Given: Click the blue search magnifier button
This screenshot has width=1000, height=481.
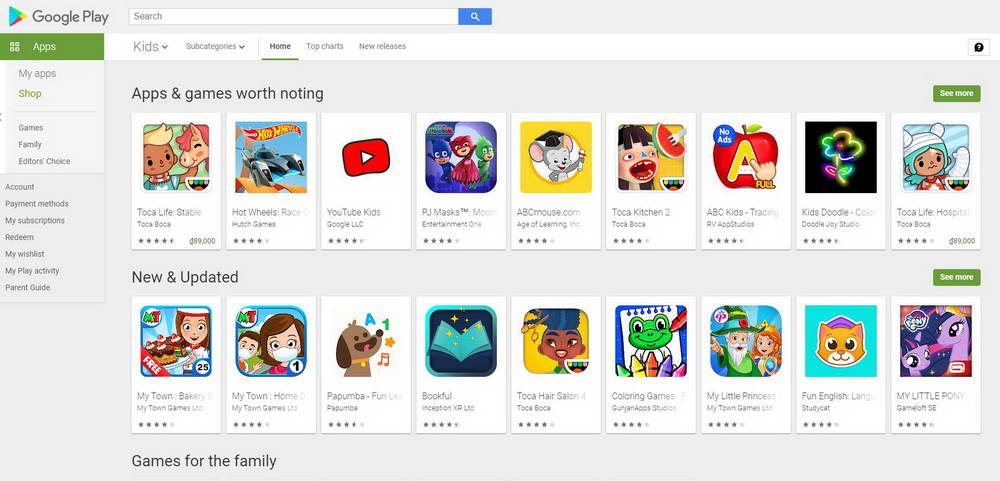Looking at the screenshot, I should pos(474,17).
